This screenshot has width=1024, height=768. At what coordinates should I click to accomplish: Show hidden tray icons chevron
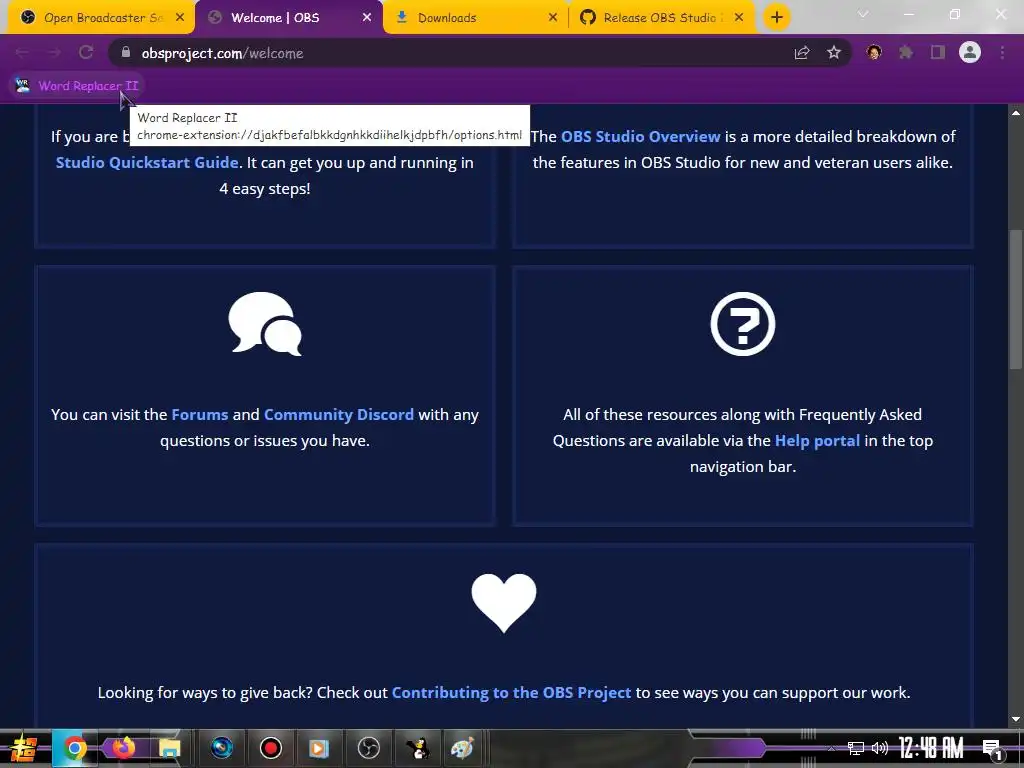click(x=831, y=748)
